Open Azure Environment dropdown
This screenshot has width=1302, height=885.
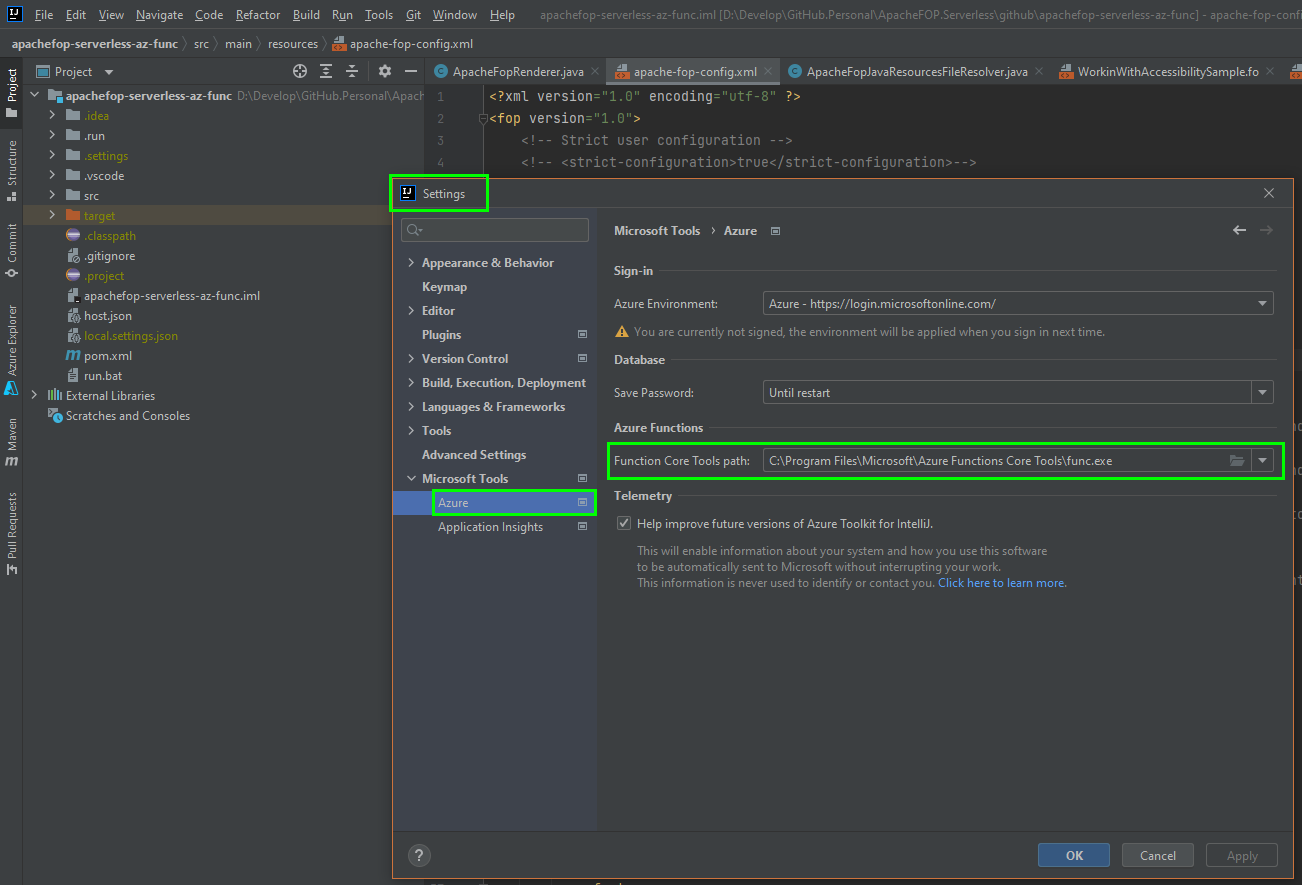coord(1018,303)
